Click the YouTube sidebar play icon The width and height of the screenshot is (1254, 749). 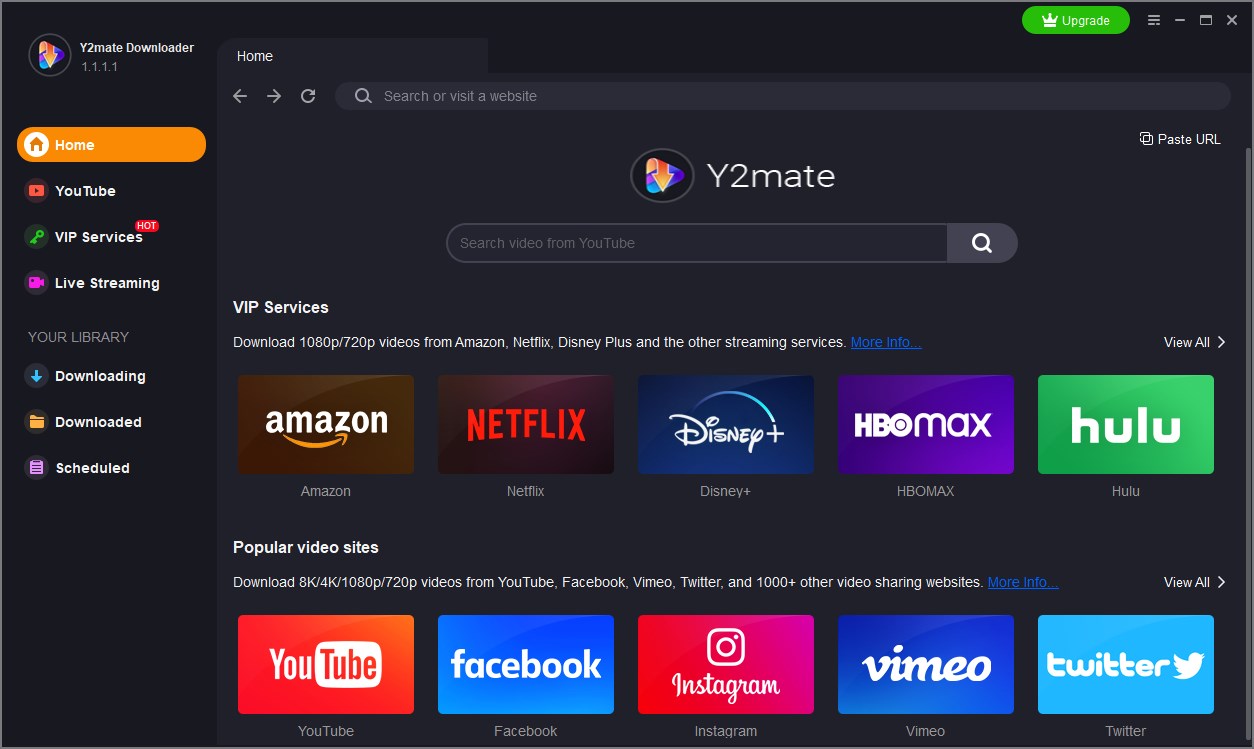click(x=36, y=191)
